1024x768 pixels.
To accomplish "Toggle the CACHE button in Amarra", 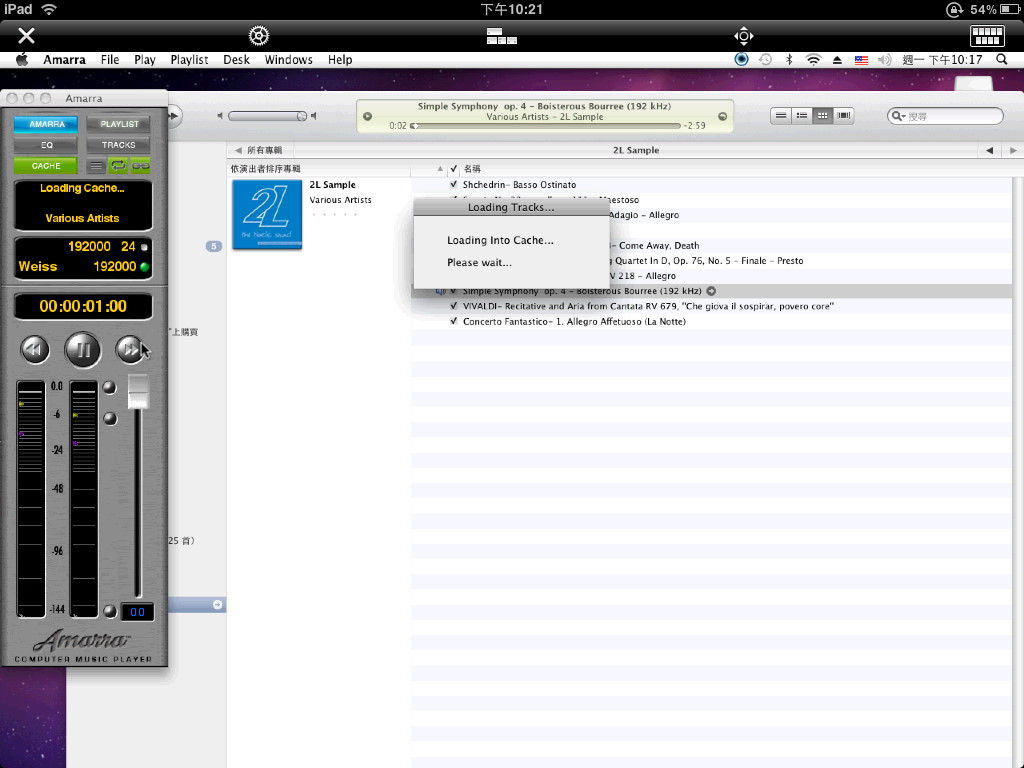I will [x=46, y=166].
